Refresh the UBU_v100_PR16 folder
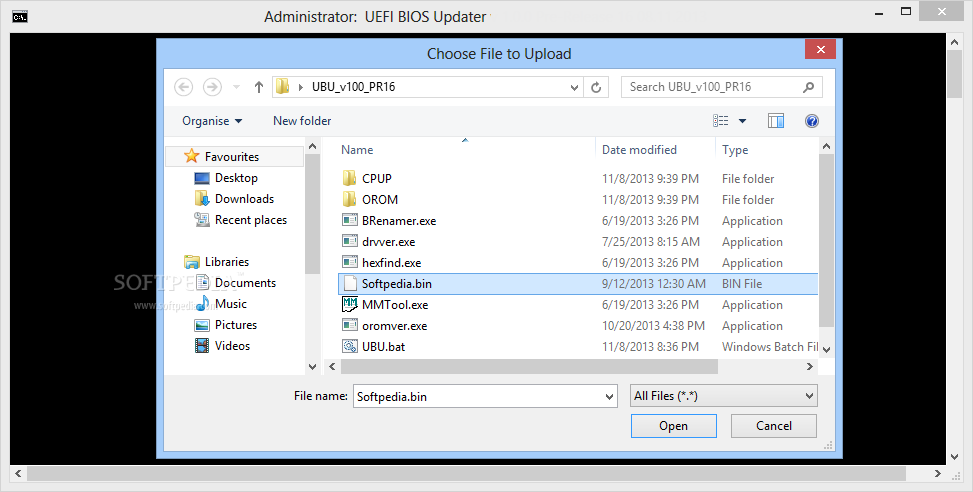 [x=596, y=87]
